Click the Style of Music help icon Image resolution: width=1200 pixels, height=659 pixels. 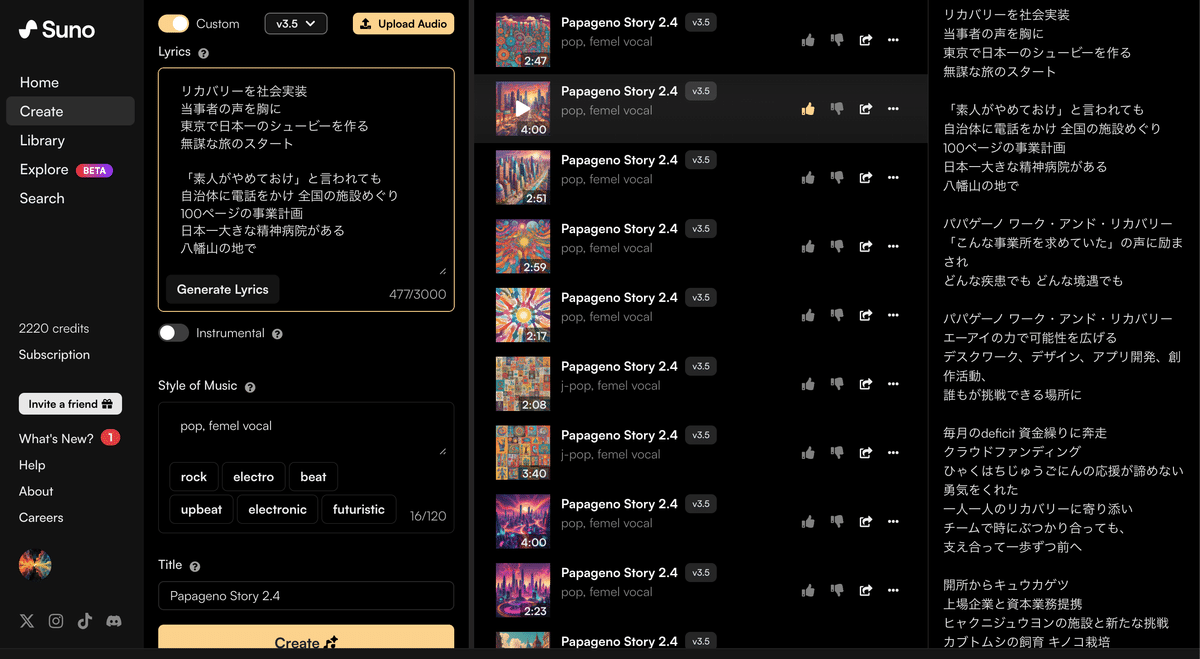250,386
